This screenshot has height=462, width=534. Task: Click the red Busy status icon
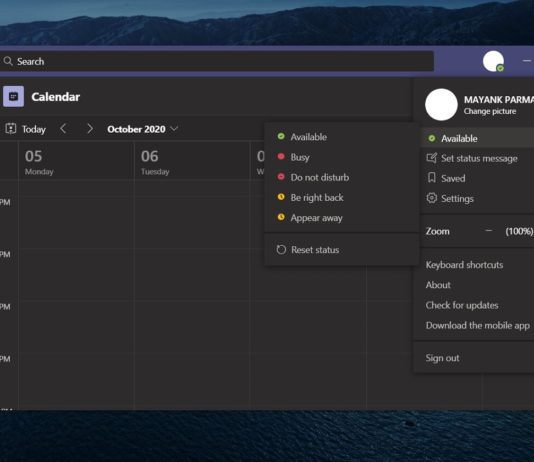(281, 157)
